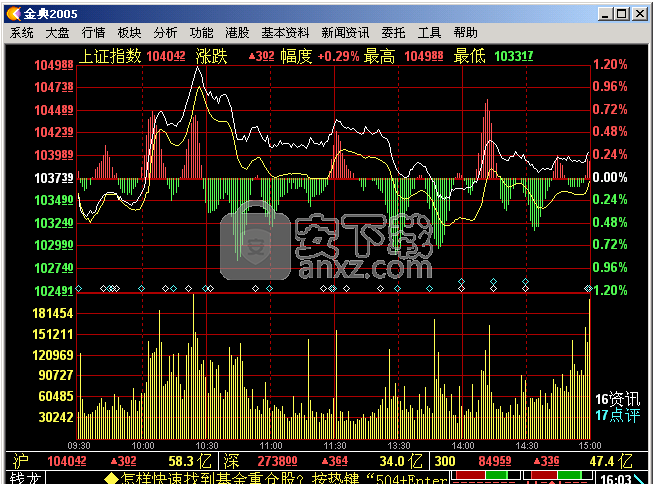Image resolution: width=656 pixels, height=484 pixels.
Task: Click the cyan diamond marker at 09:30
Action: 79,289
